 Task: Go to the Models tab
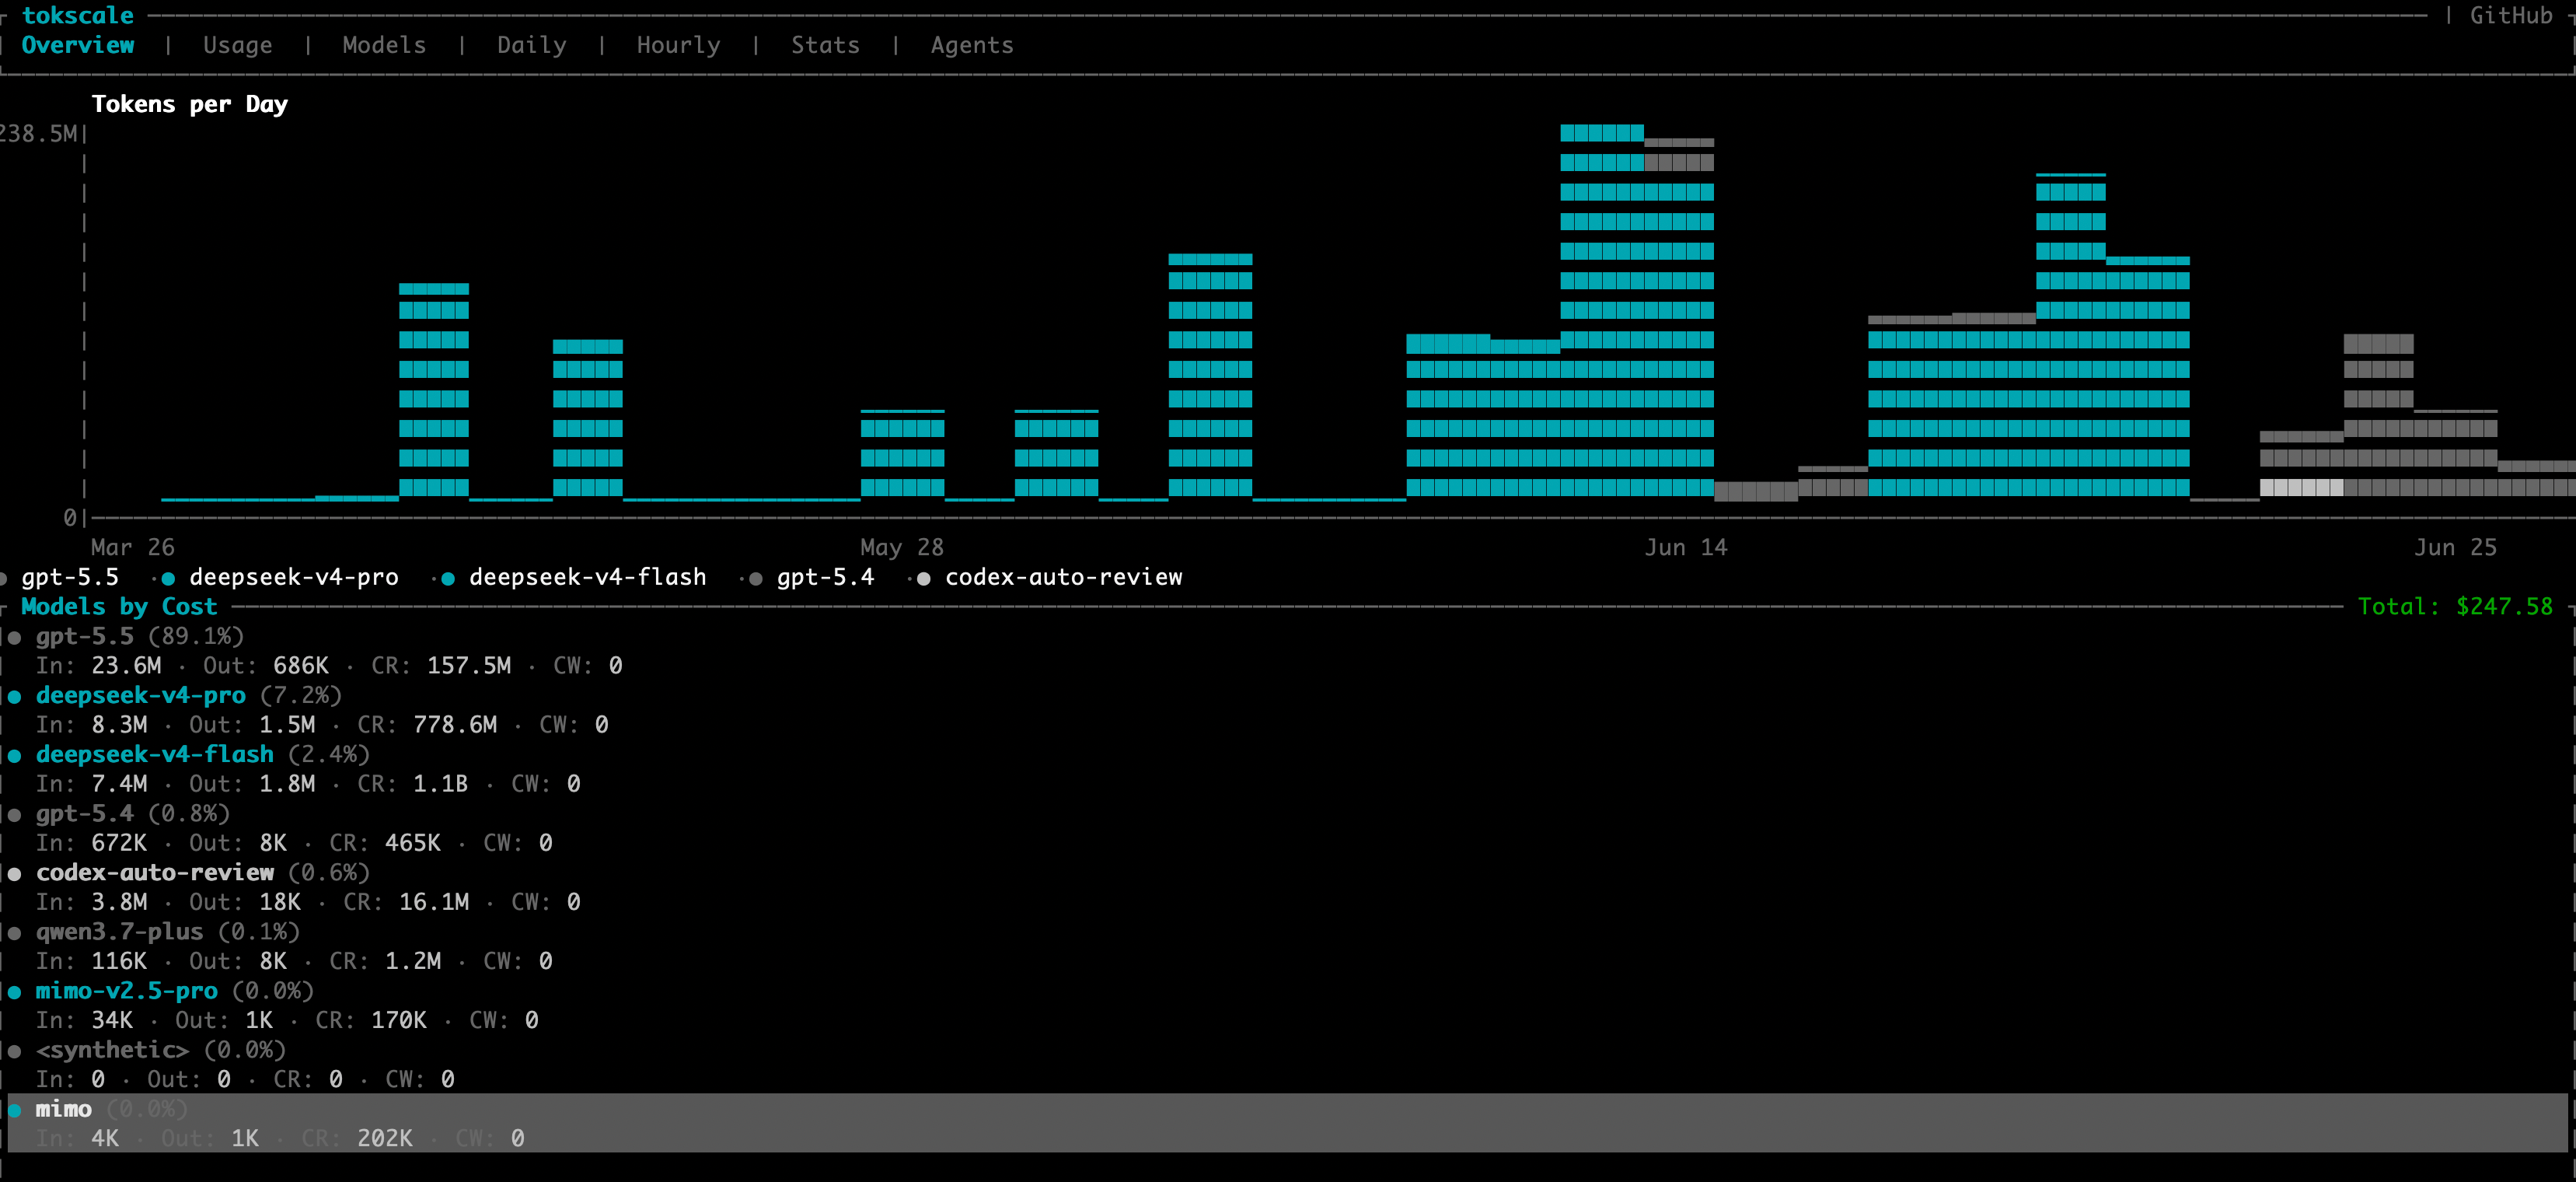click(384, 45)
